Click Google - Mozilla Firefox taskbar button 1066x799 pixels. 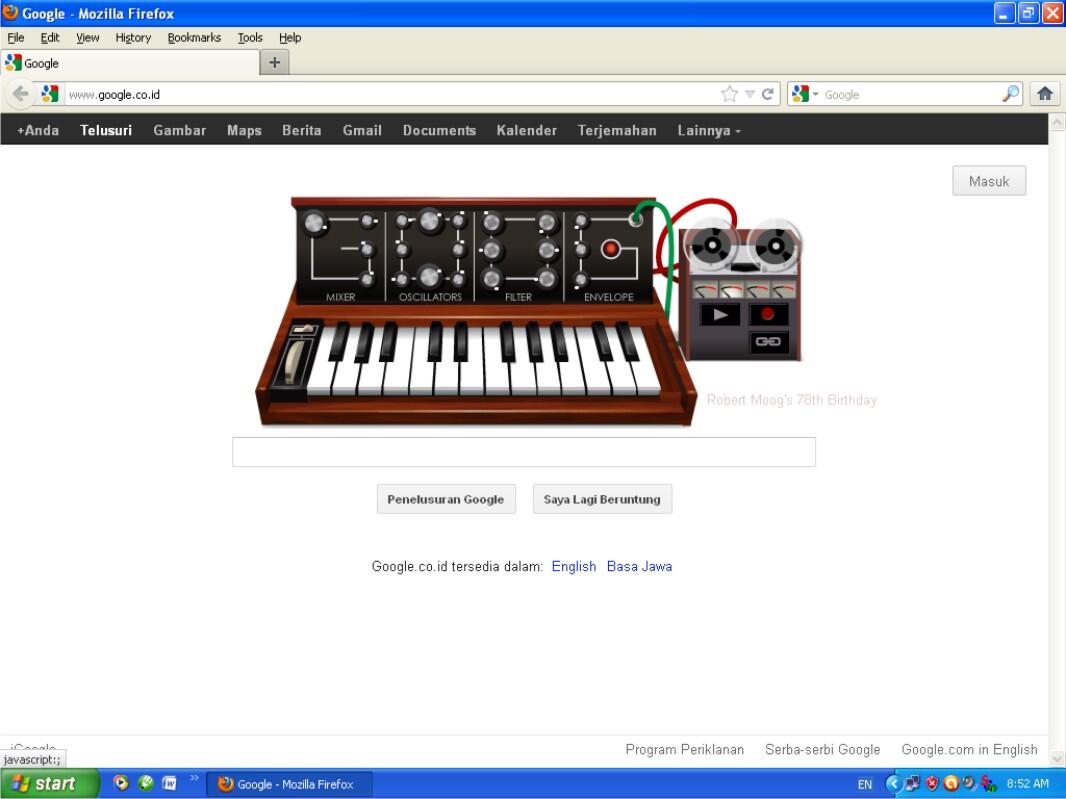289,784
